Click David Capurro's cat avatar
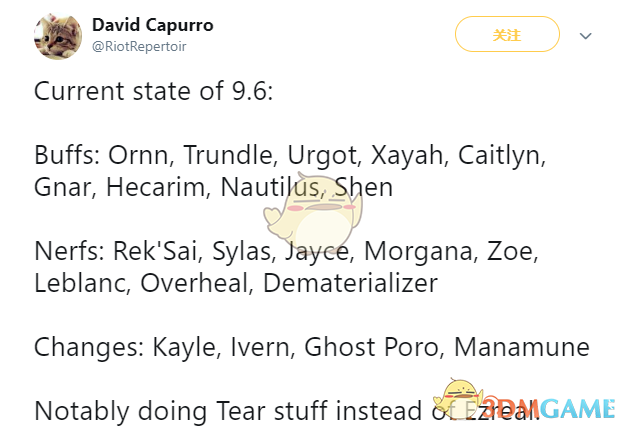The image size is (626, 427). coord(59,35)
